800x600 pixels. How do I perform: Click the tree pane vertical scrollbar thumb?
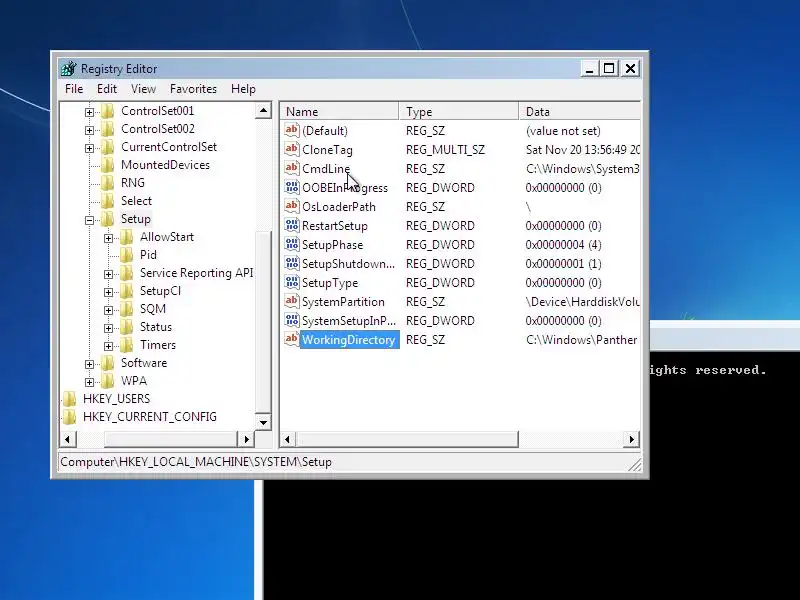pos(263,321)
